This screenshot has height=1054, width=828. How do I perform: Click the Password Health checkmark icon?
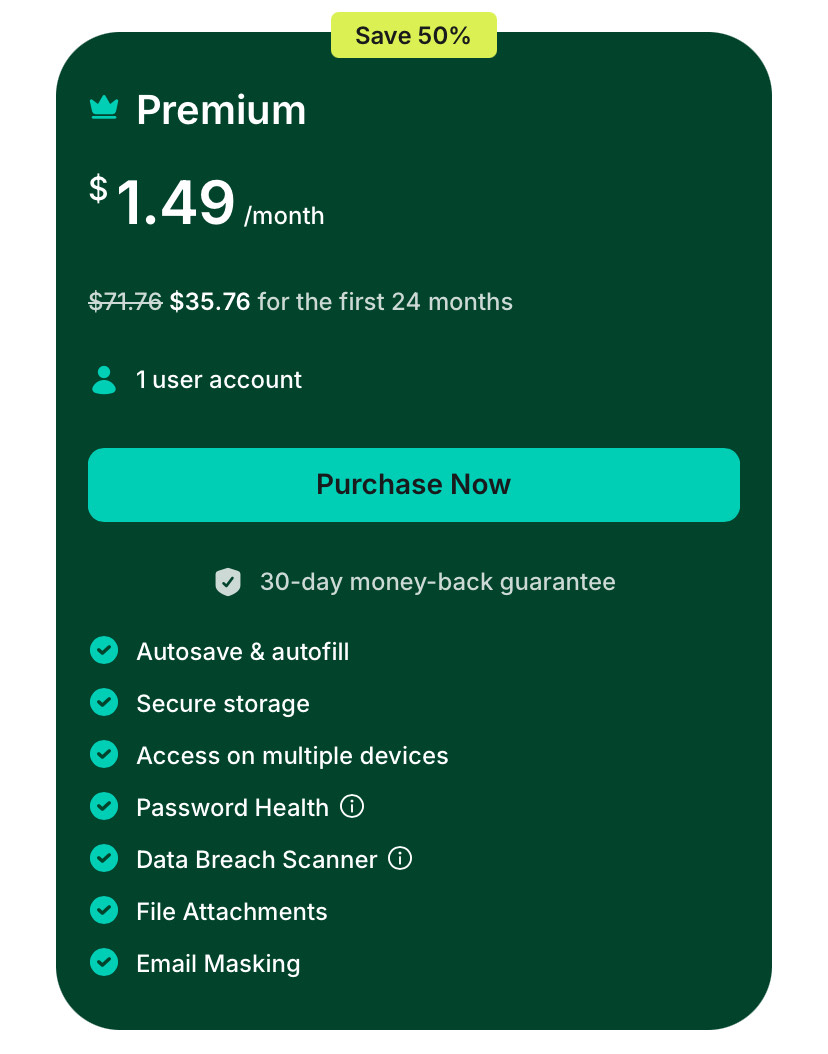[x=104, y=806]
